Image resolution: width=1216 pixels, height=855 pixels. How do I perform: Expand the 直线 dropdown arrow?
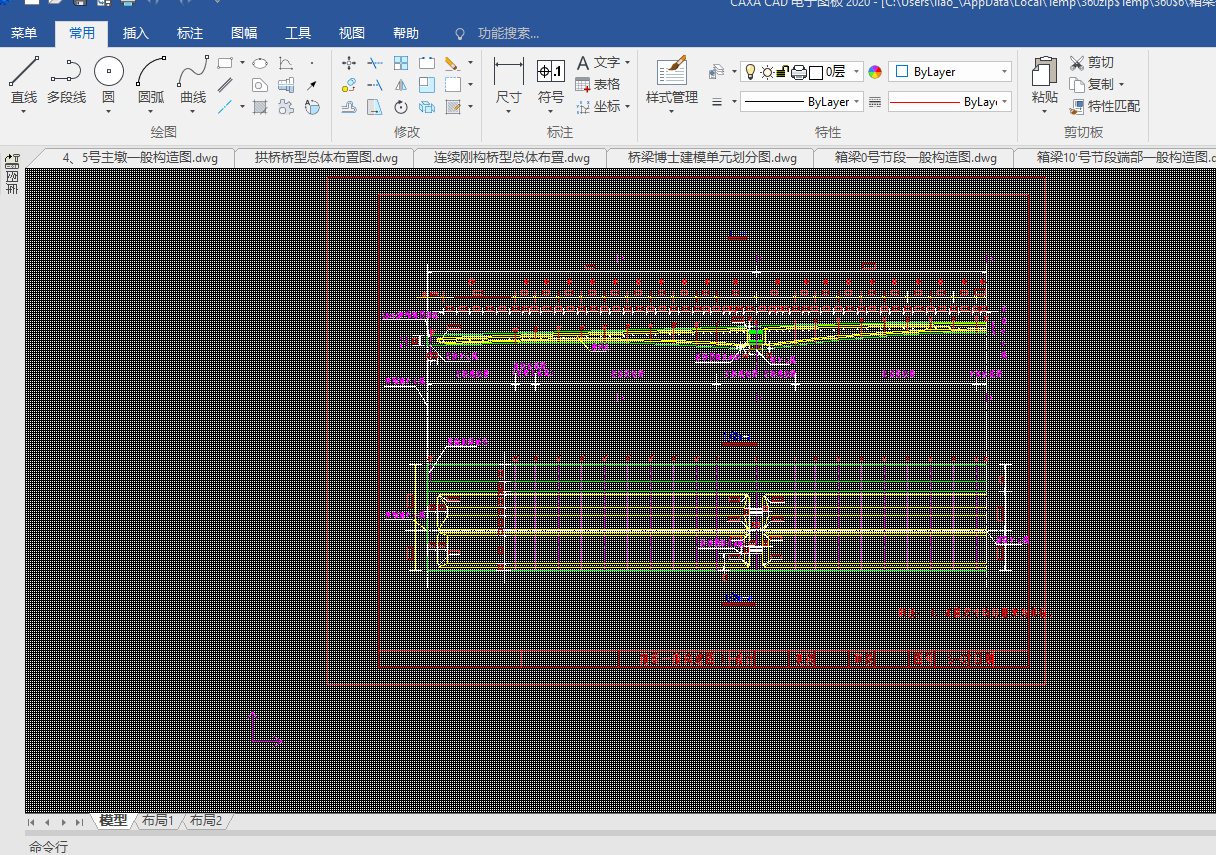pos(24,112)
